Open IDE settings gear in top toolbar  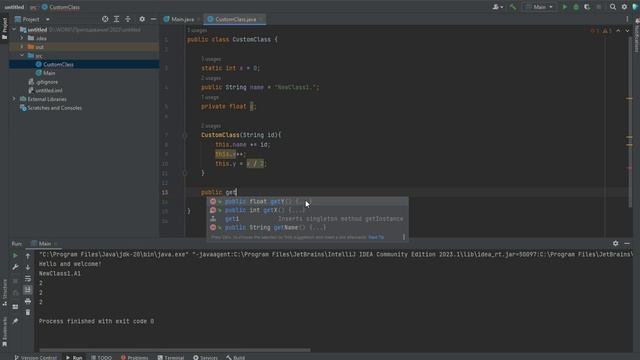(624, 7)
